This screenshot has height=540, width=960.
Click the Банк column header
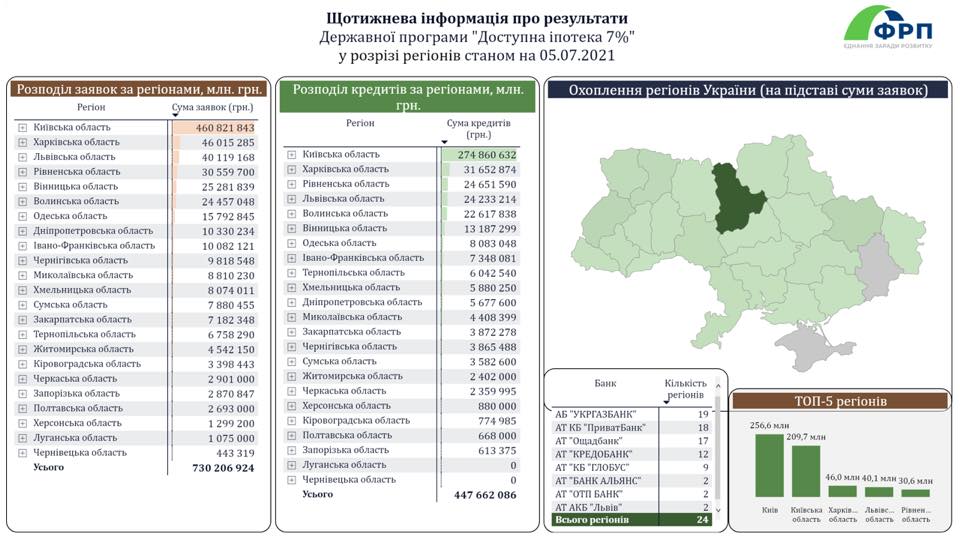(x=605, y=384)
